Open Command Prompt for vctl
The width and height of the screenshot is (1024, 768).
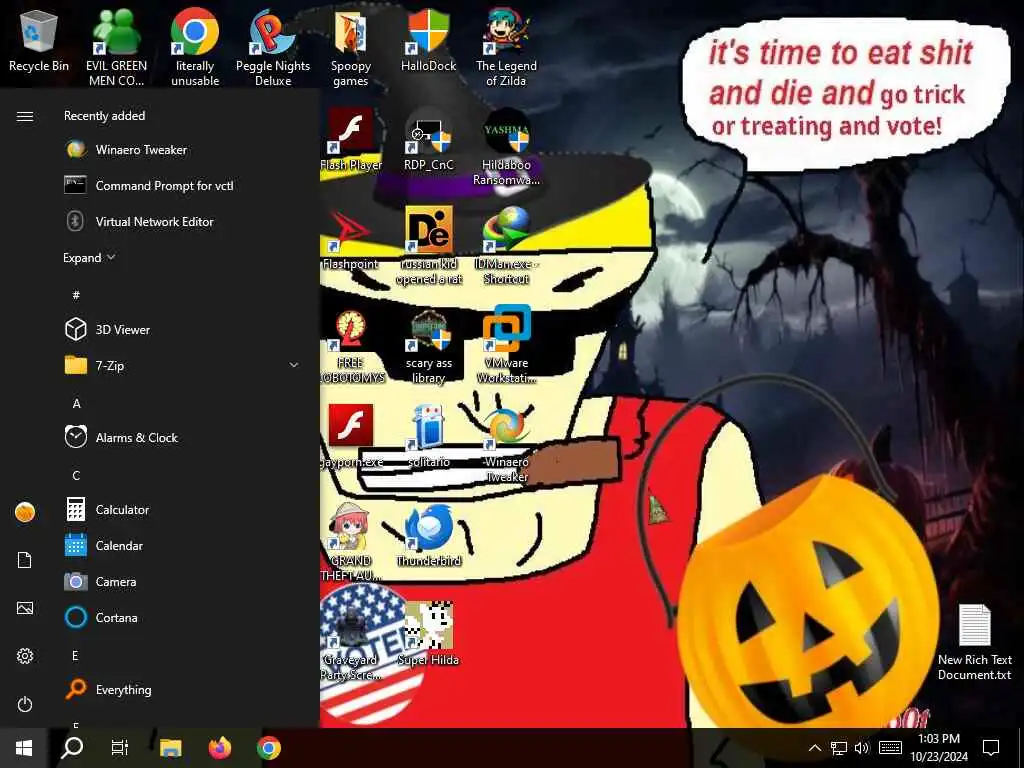(x=182, y=185)
